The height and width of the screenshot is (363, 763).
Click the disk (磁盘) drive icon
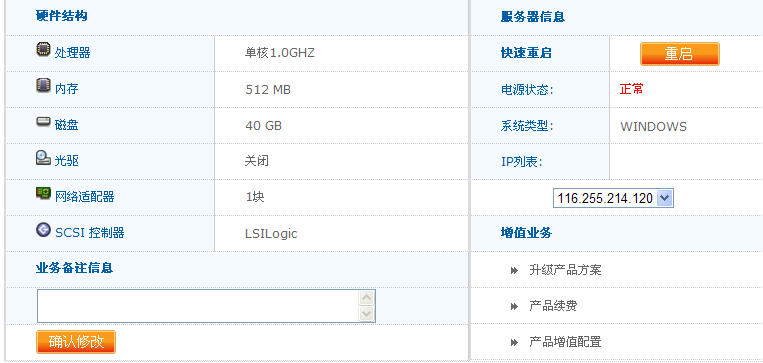(x=43, y=122)
